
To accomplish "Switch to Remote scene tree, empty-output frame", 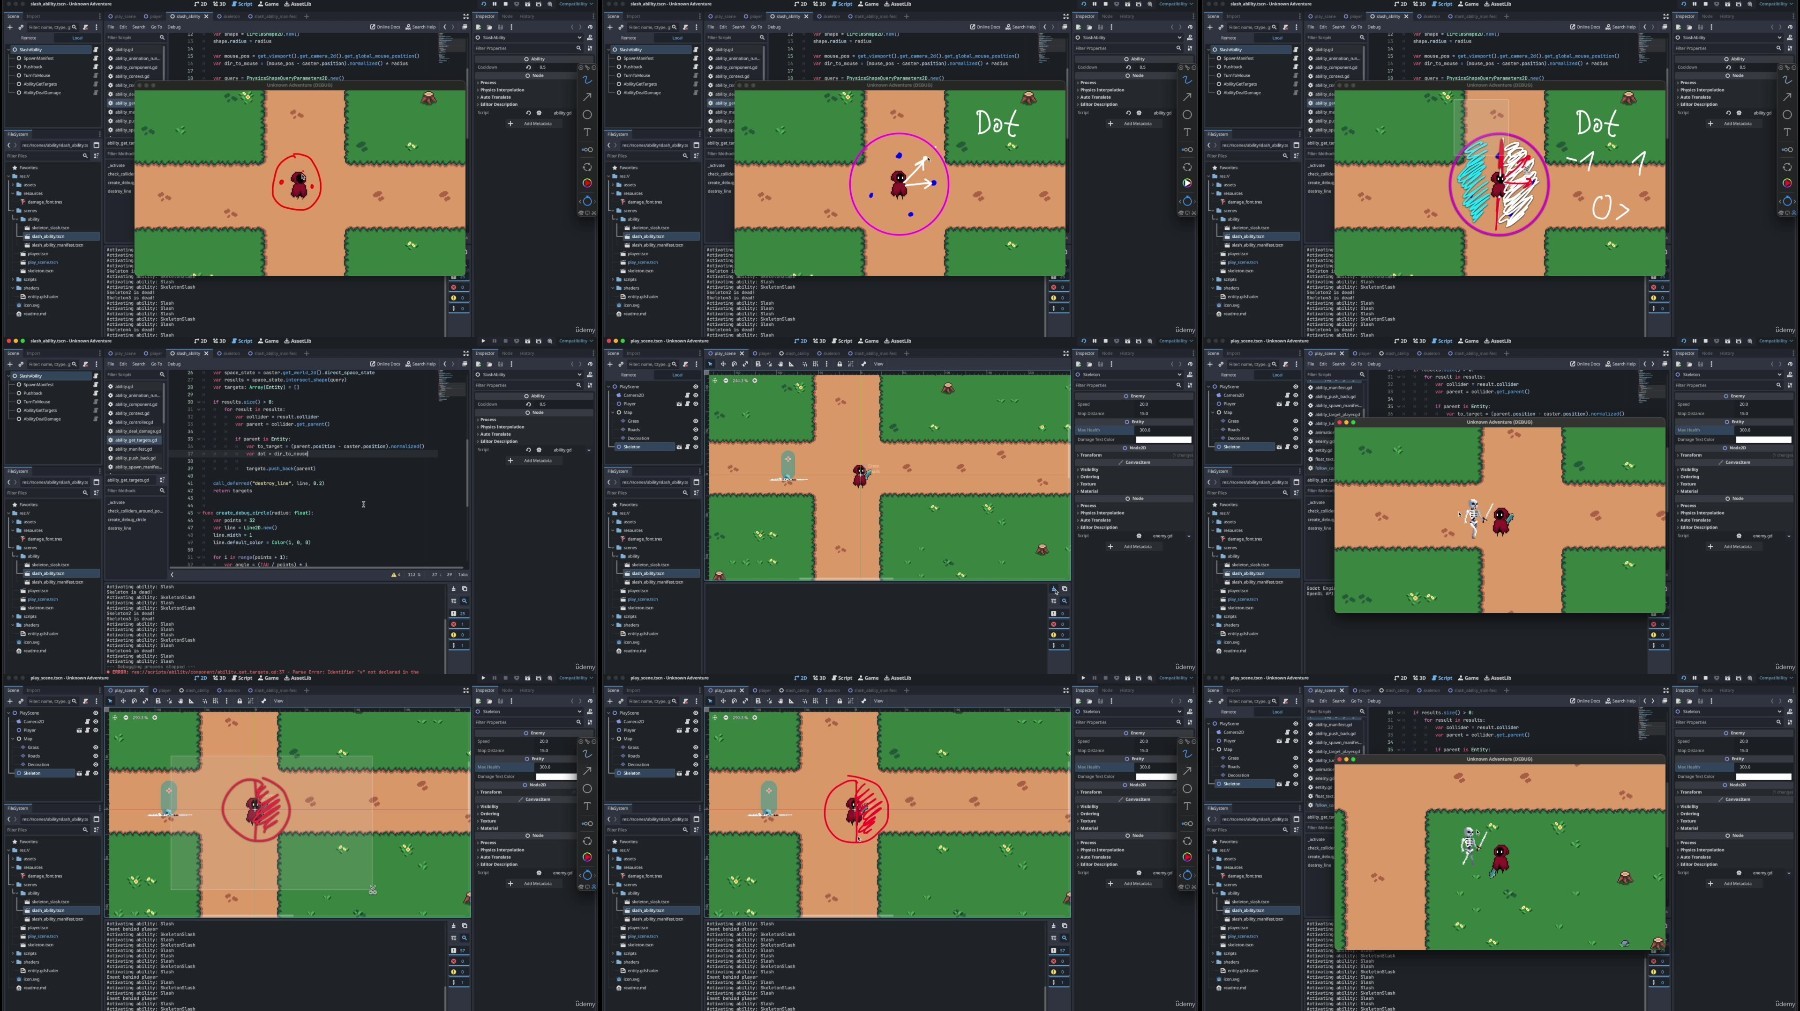I will (628, 375).
